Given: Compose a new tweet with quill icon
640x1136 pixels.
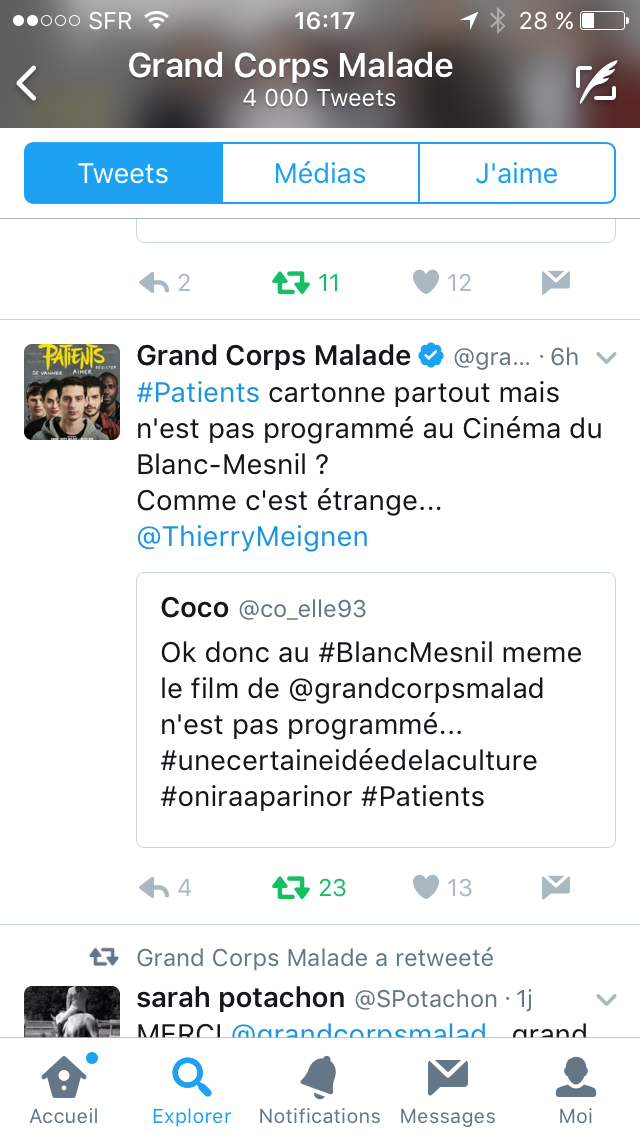Looking at the screenshot, I should pyautogui.click(x=596, y=83).
